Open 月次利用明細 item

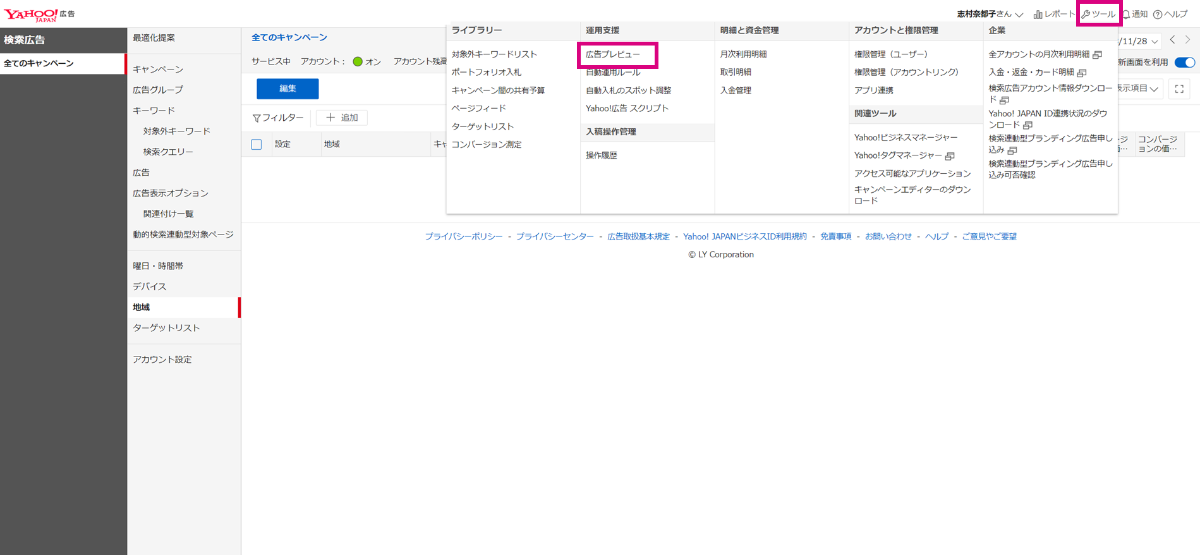(x=743, y=53)
